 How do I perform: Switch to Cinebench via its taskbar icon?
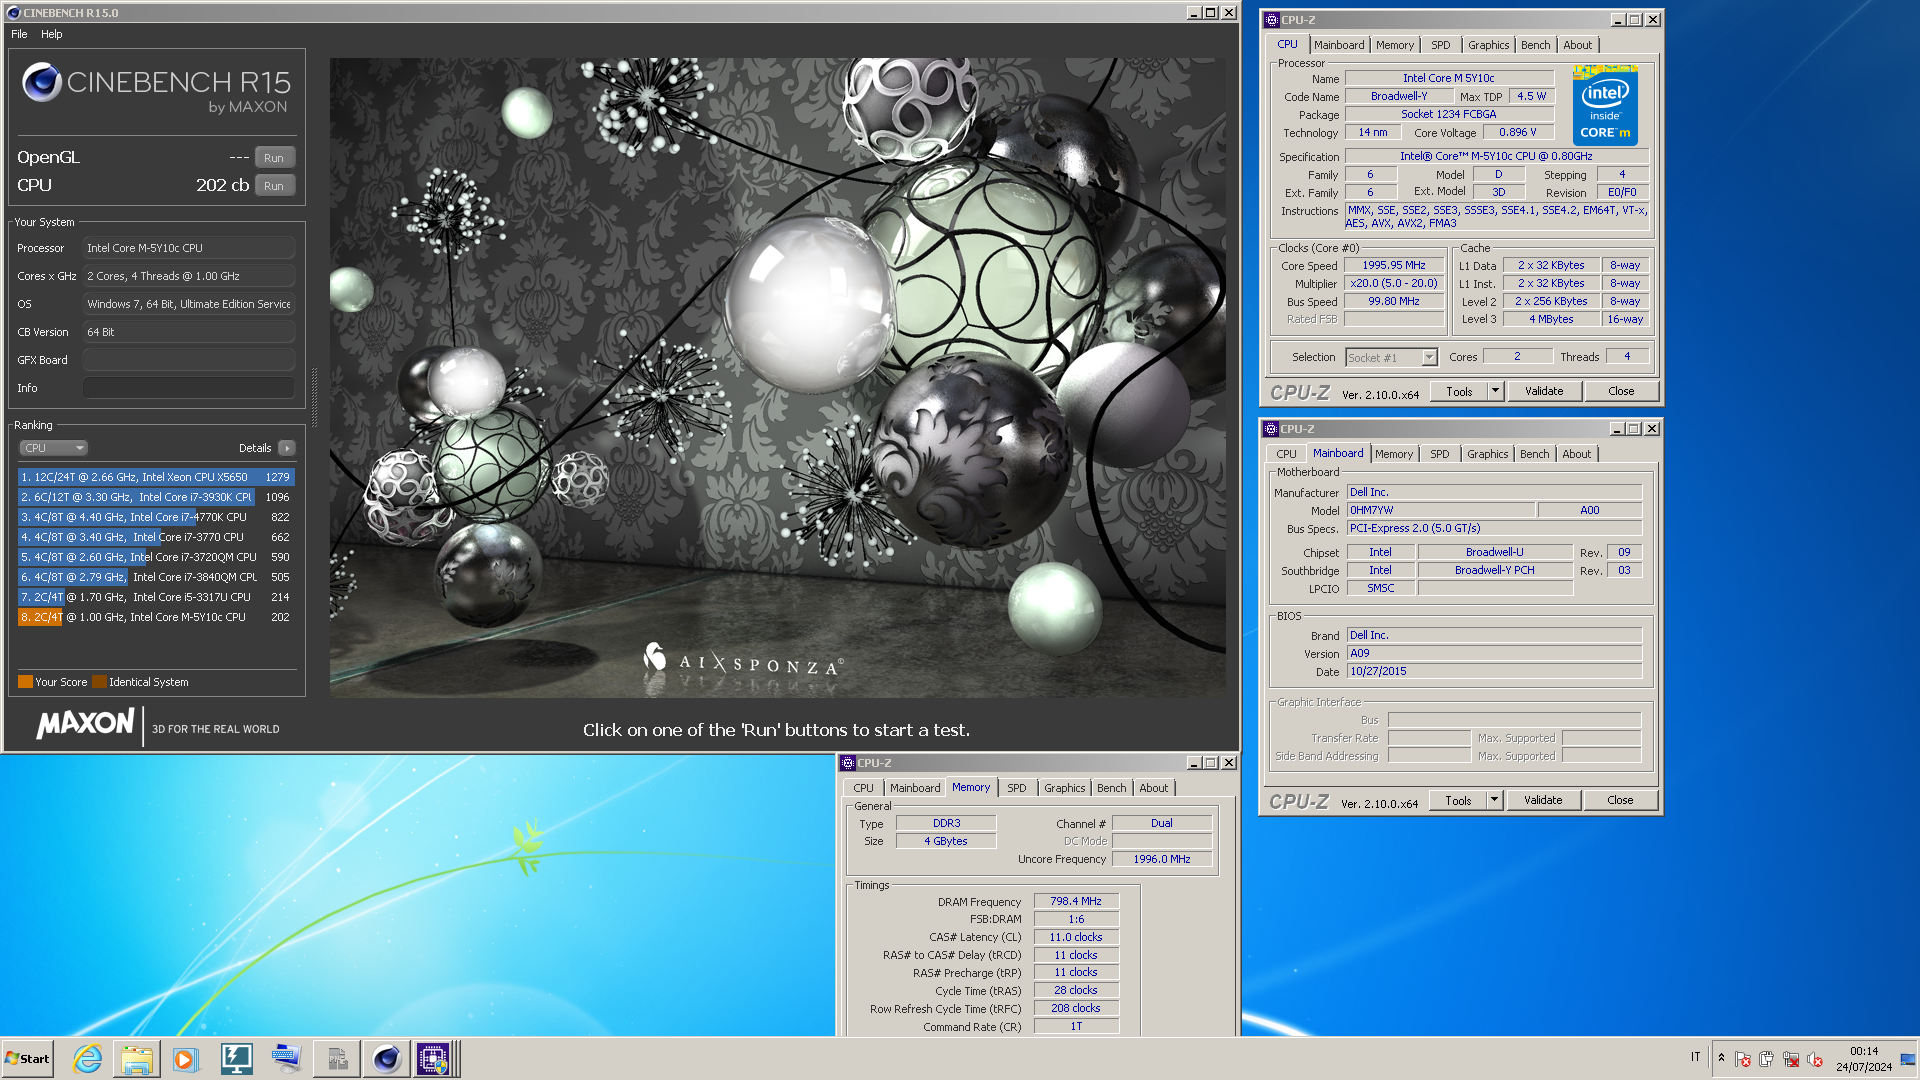(x=387, y=1059)
